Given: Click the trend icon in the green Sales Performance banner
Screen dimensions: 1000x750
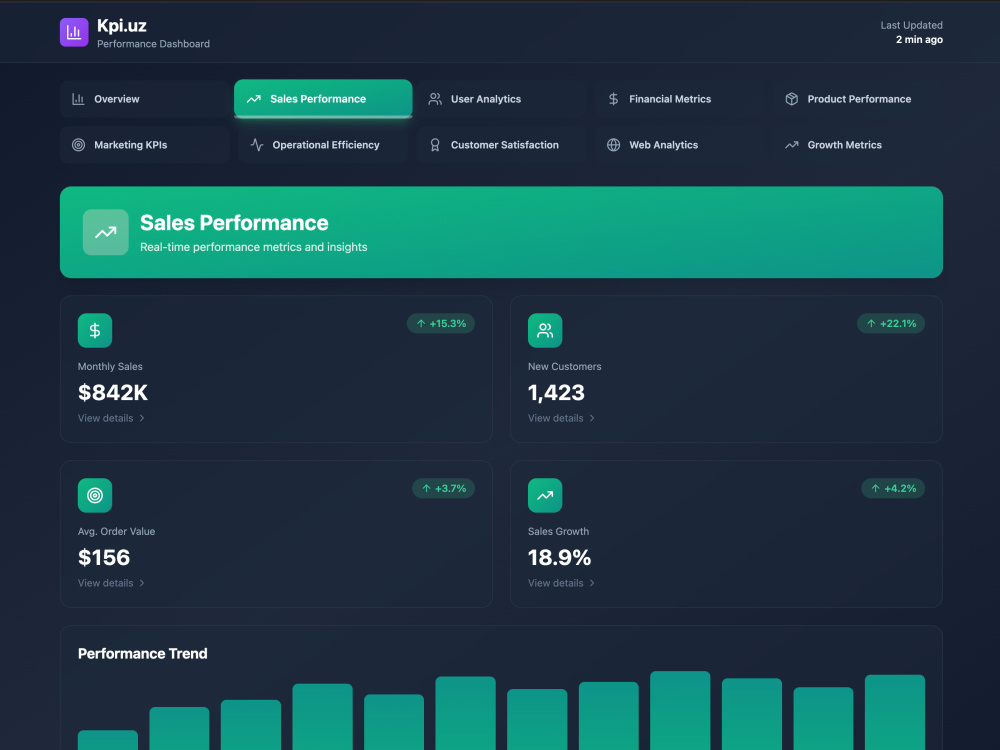Looking at the screenshot, I should pos(106,232).
